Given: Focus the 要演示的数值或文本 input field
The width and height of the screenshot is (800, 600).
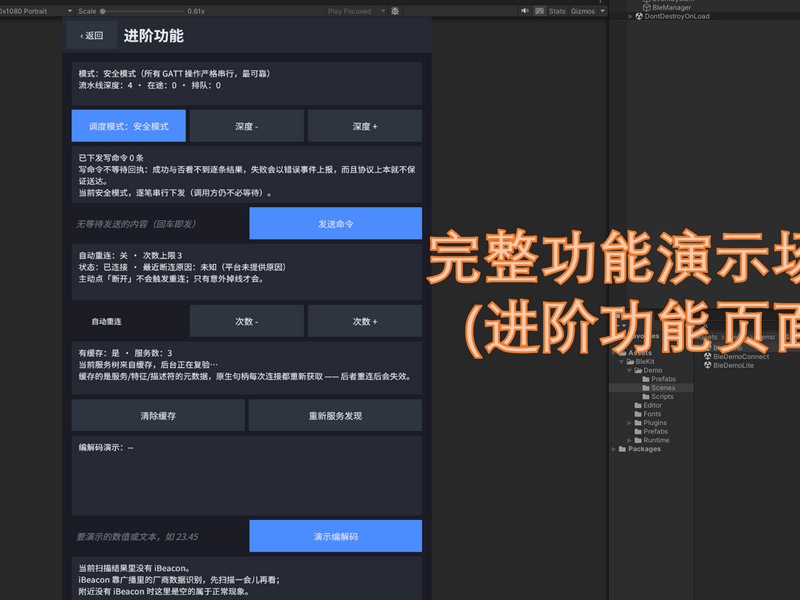Looking at the screenshot, I should (x=159, y=536).
